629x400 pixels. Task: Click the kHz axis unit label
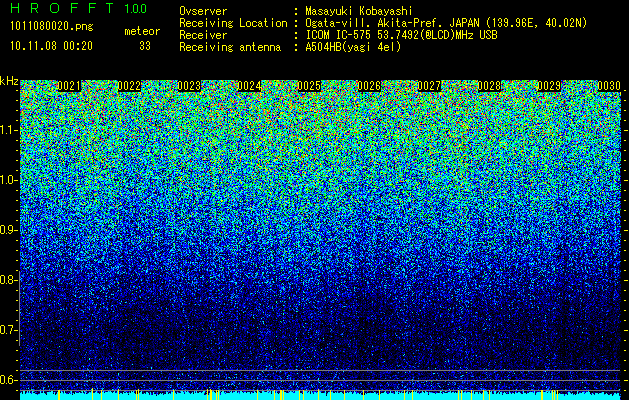pos(9,81)
